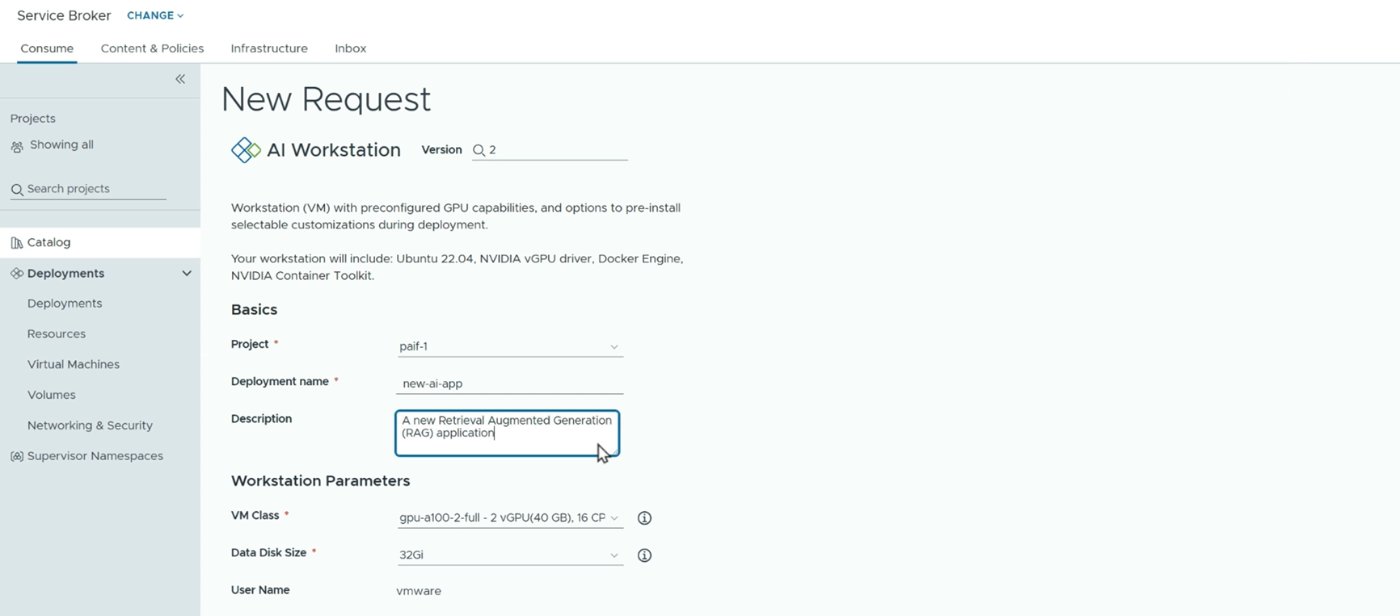
Task: Click the people icon next to Showing all
Action: tap(16, 144)
